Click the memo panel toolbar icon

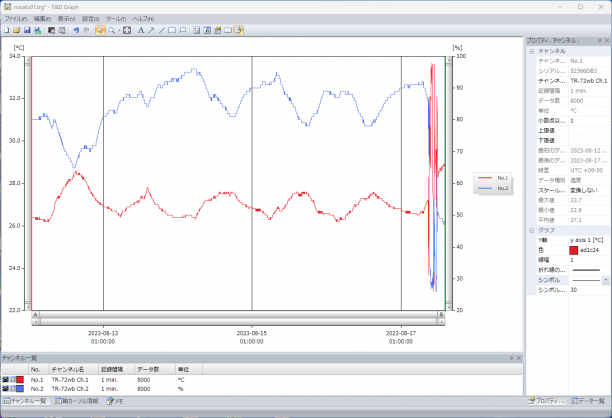click(217, 30)
